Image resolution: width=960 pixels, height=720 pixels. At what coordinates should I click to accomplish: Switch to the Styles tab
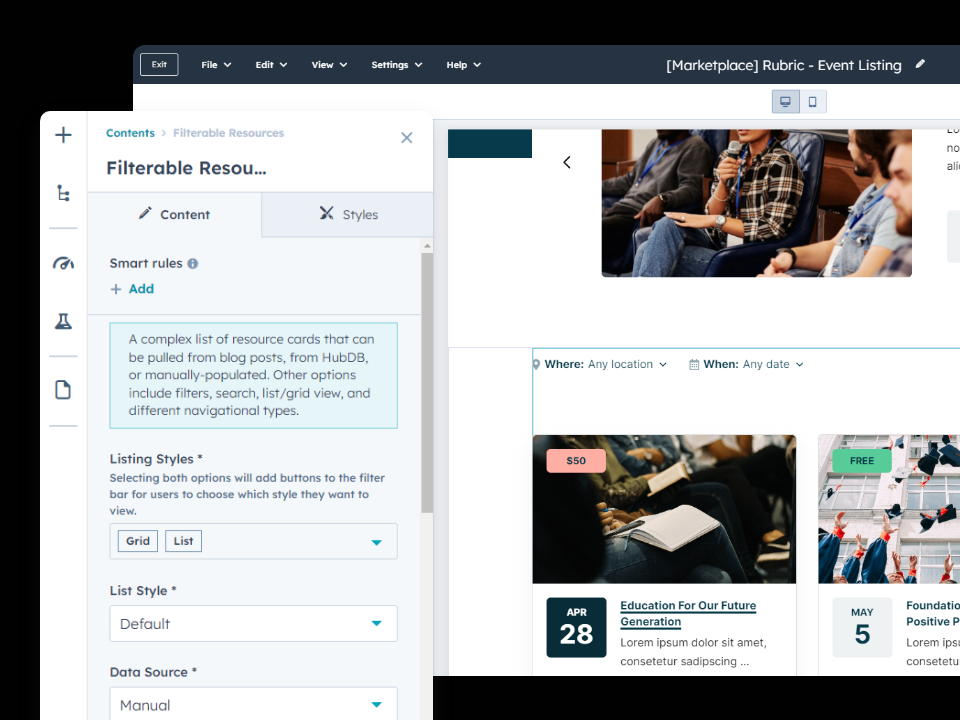tap(348, 214)
